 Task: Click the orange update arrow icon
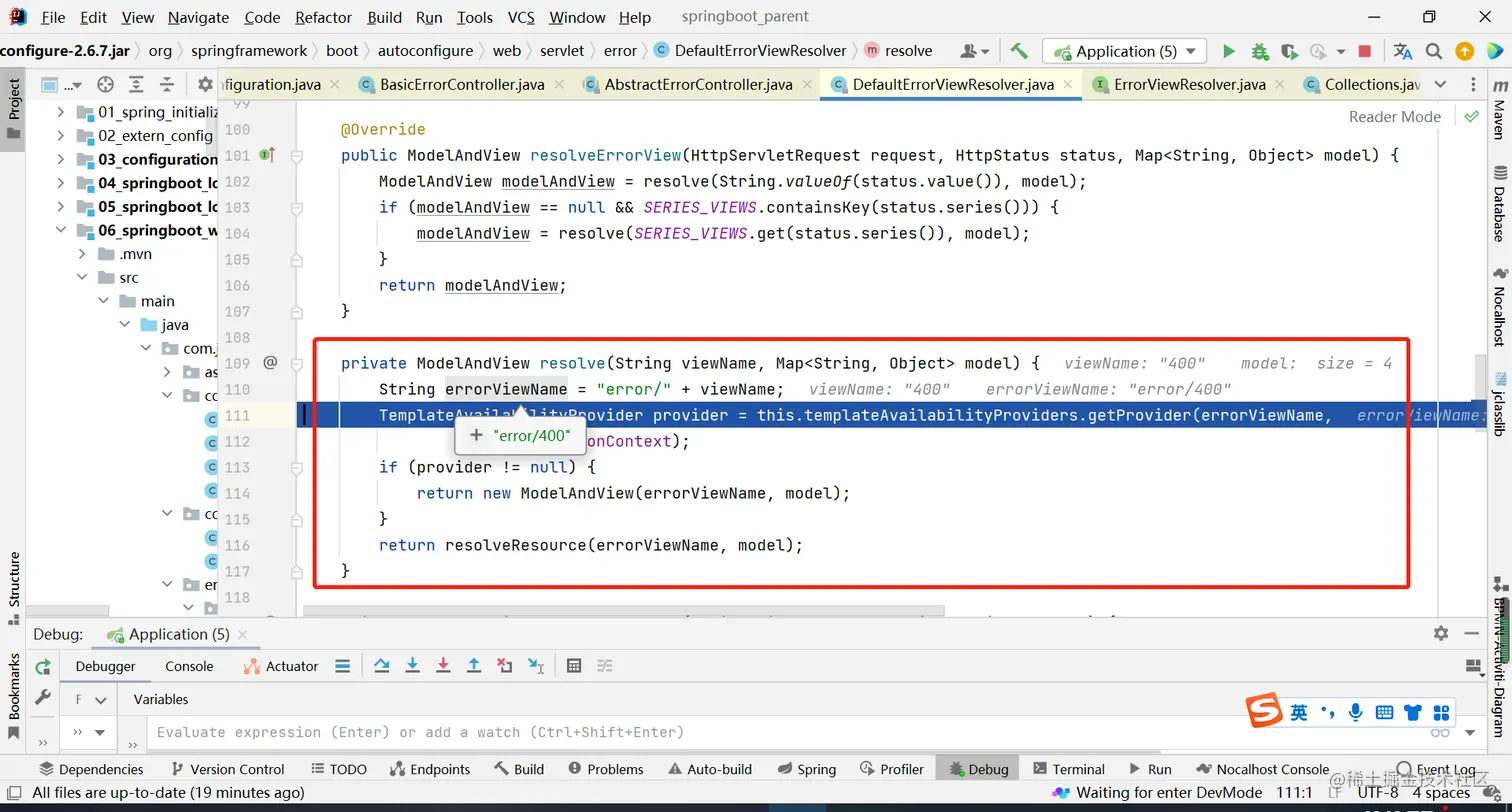click(x=1464, y=51)
